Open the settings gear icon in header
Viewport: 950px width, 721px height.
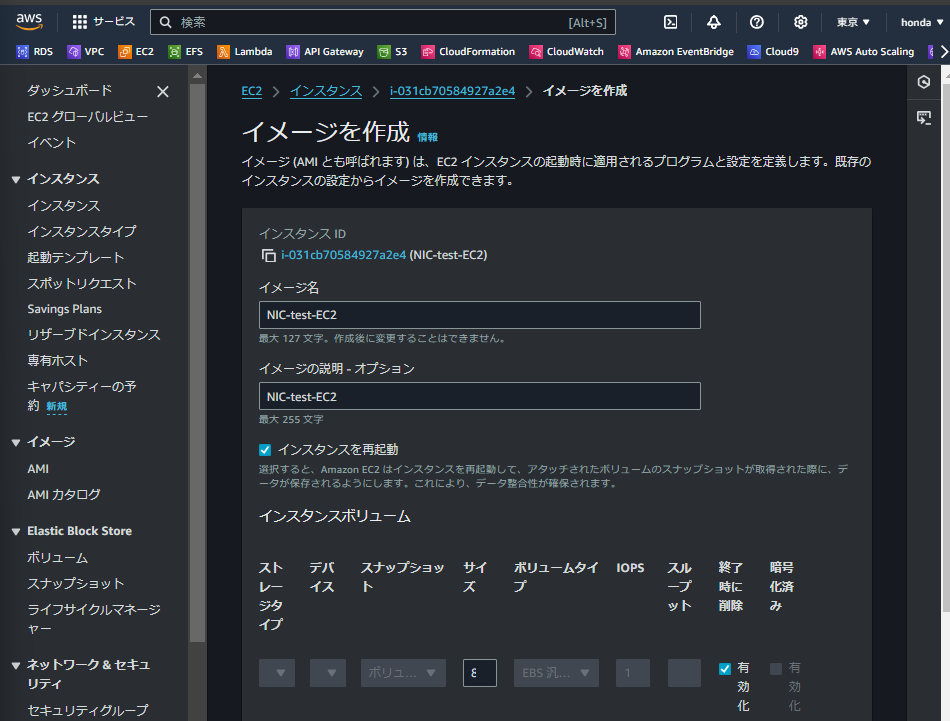pos(800,22)
